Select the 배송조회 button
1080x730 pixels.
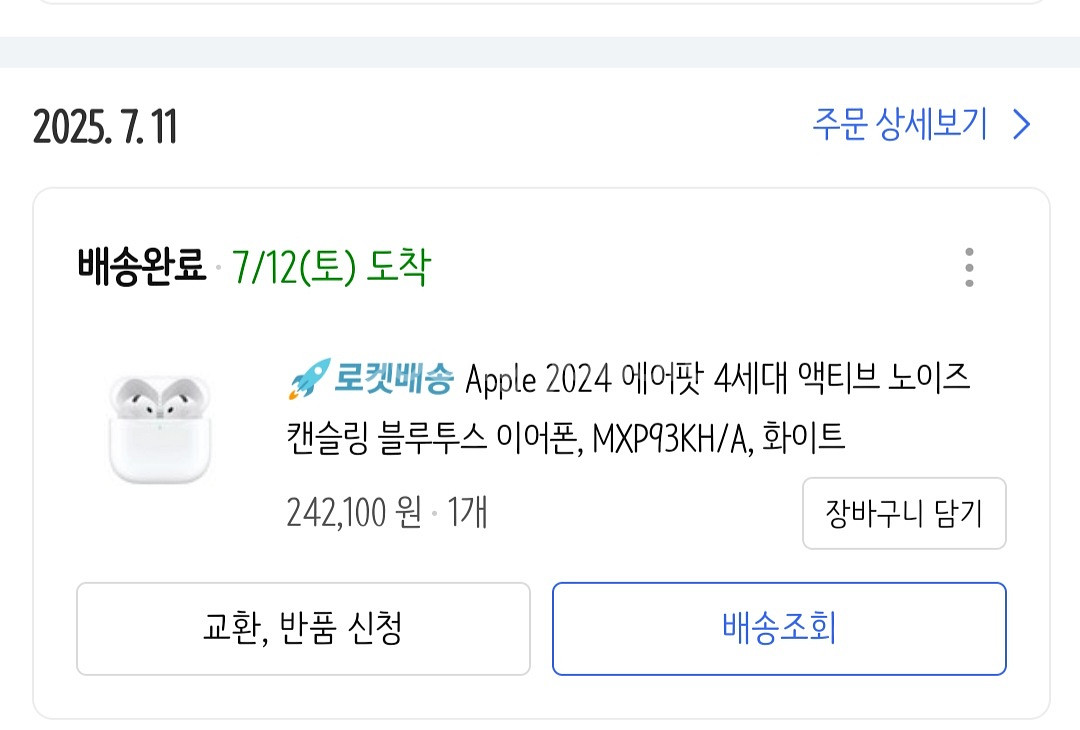(779, 629)
